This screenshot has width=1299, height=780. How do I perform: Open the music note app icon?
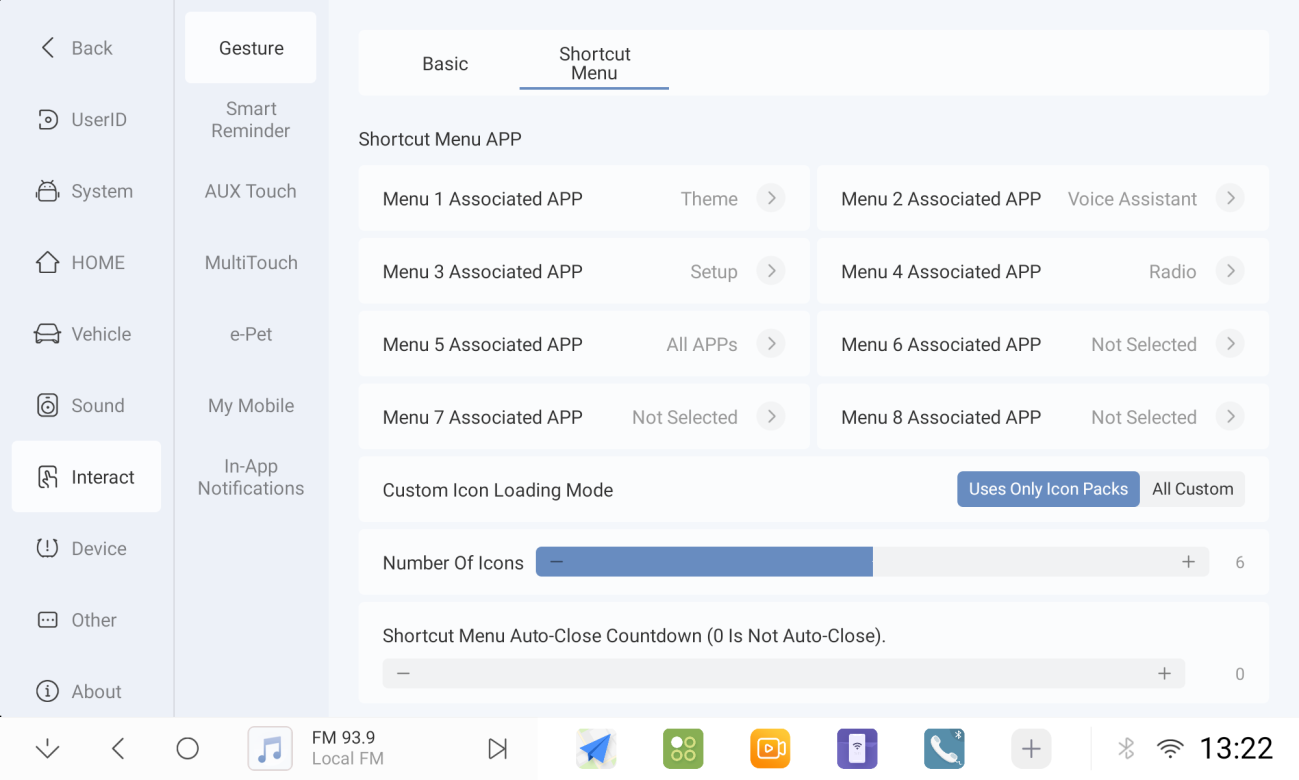point(270,749)
